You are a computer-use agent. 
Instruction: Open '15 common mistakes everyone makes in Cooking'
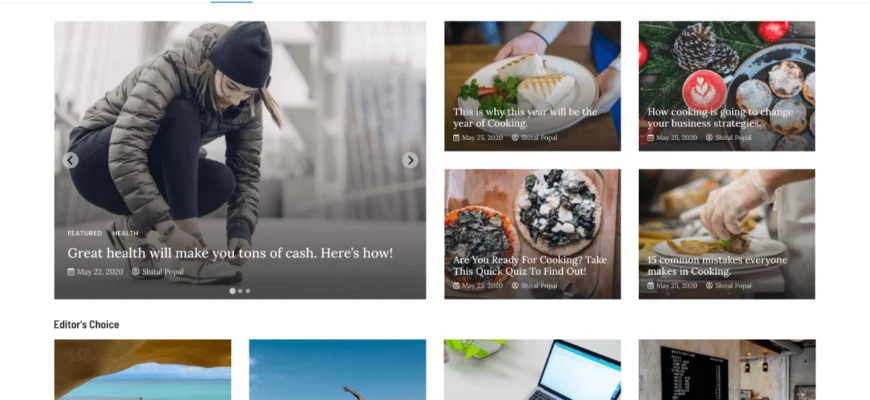(717, 266)
